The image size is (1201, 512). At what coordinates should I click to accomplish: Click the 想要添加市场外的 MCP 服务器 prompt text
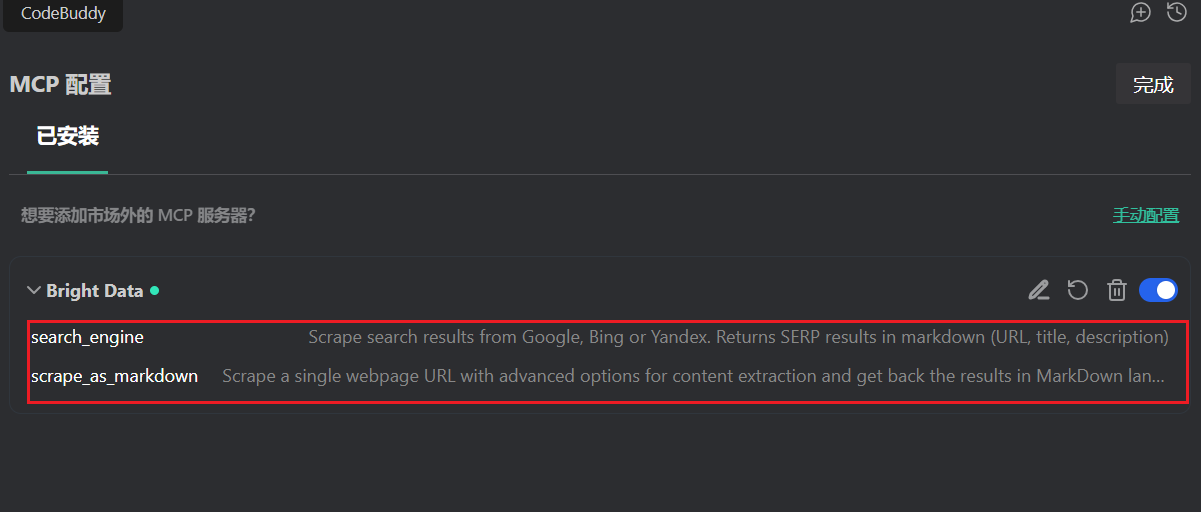tap(138, 215)
